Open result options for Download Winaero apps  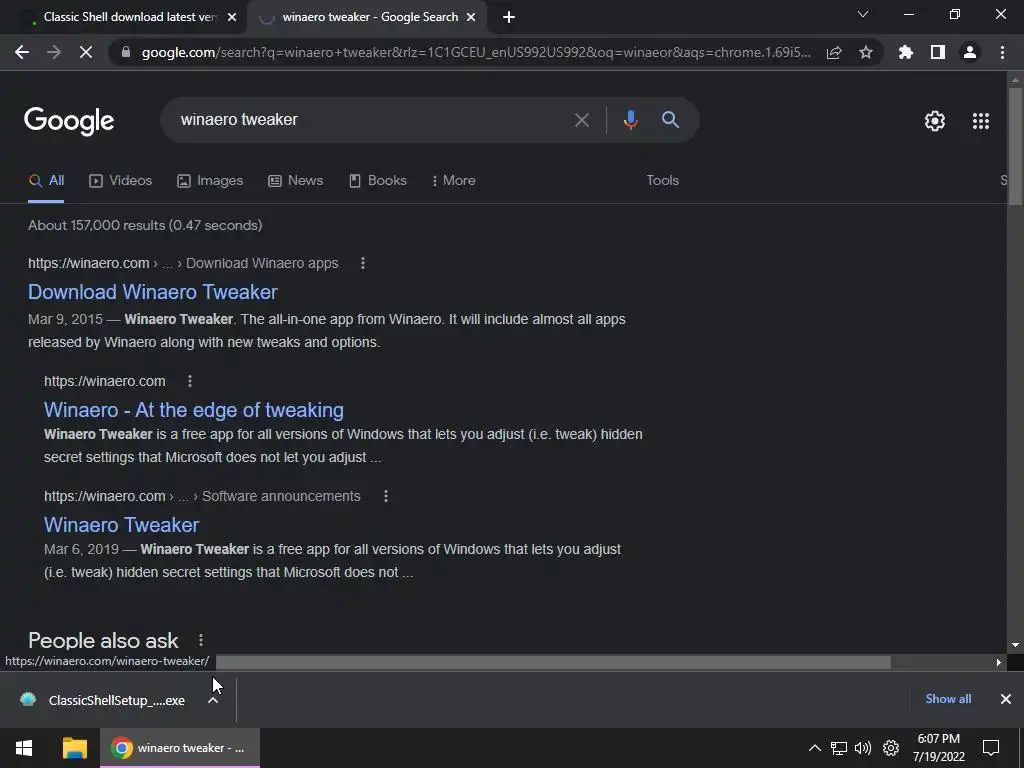(363, 263)
